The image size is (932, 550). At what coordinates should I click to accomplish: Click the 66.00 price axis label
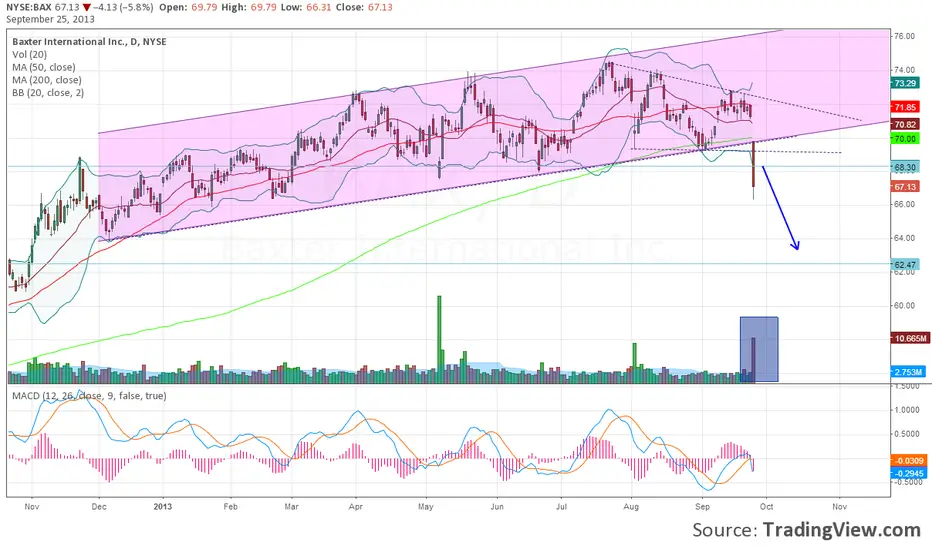905,204
